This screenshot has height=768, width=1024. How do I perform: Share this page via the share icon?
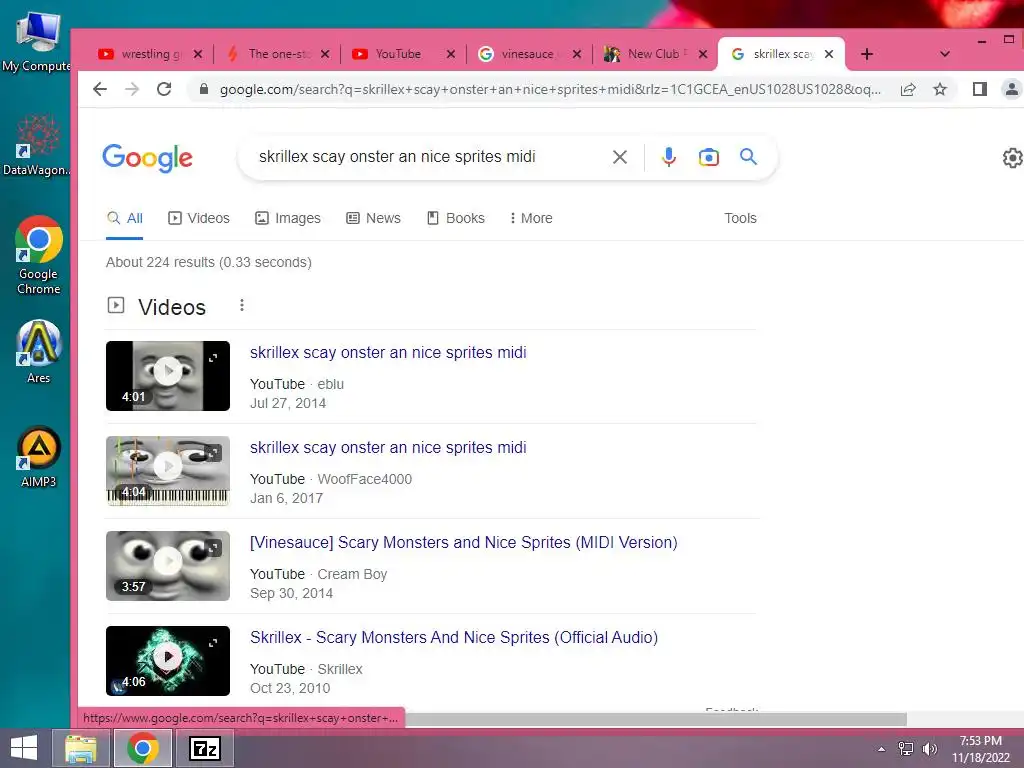(x=908, y=89)
